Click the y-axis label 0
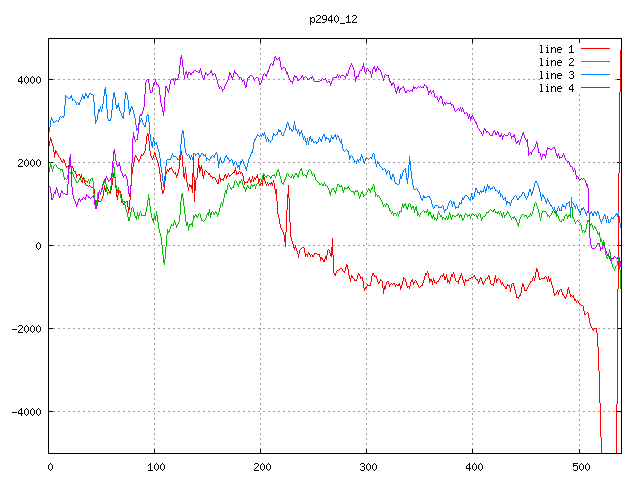The height and width of the screenshot is (480, 640). [x=38, y=246]
